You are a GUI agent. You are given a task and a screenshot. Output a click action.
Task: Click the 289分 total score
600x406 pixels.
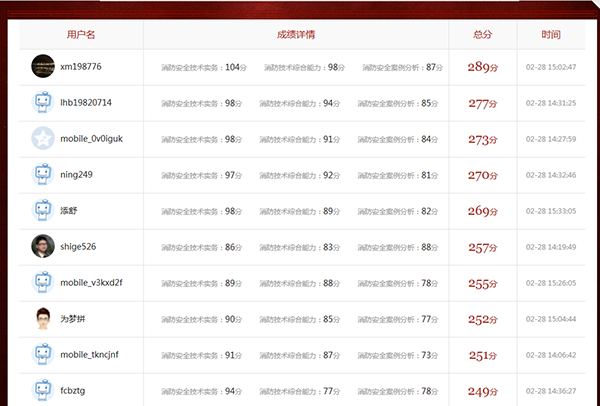(x=483, y=67)
